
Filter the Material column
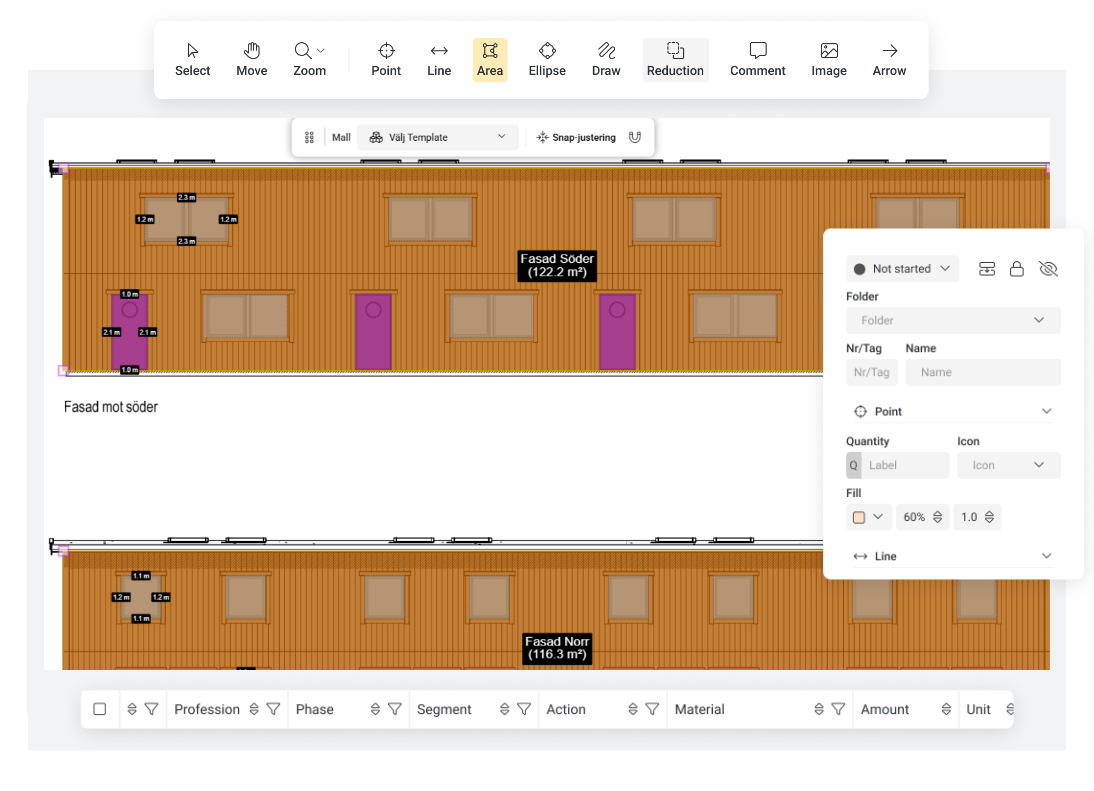click(x=839, y=709)
